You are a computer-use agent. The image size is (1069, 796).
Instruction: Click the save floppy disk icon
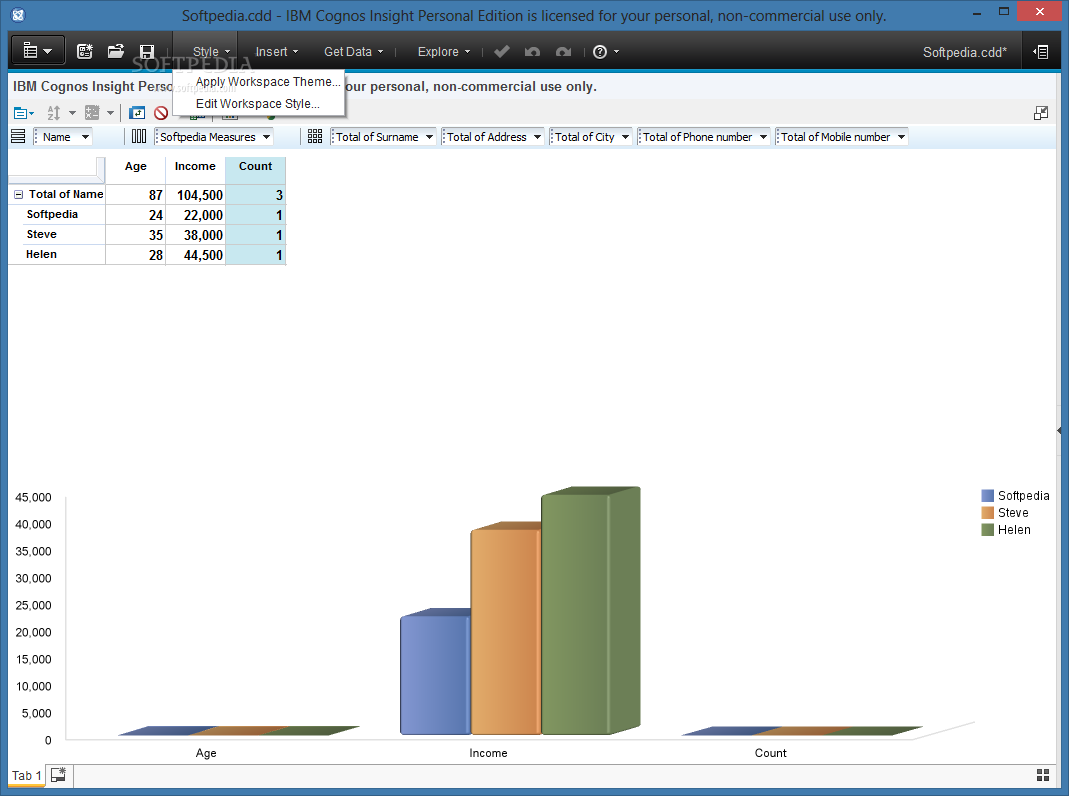(x=147, y=52)
